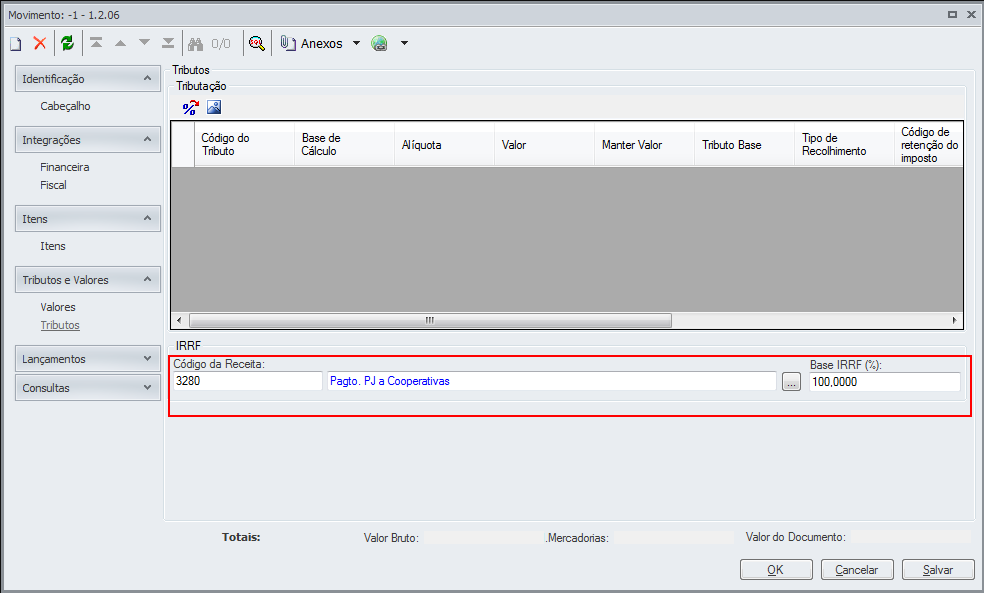Open Fiscal under Integrações

point(53,185)
